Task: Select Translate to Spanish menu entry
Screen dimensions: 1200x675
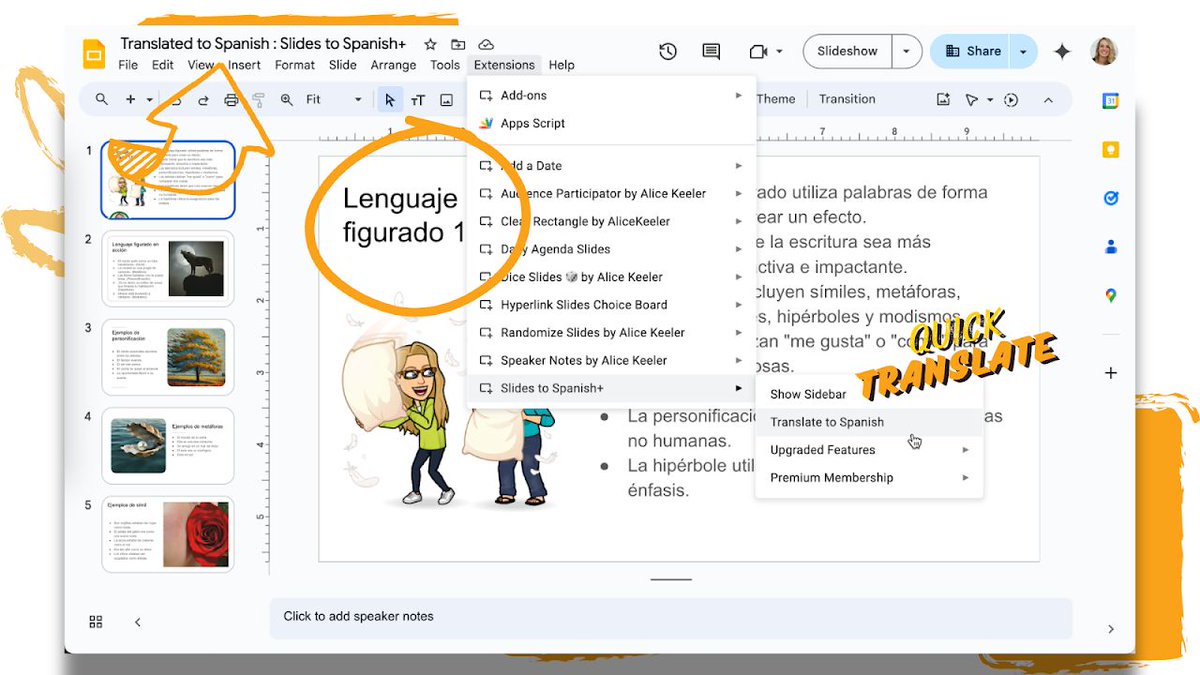Action: [x=826, y=422]
